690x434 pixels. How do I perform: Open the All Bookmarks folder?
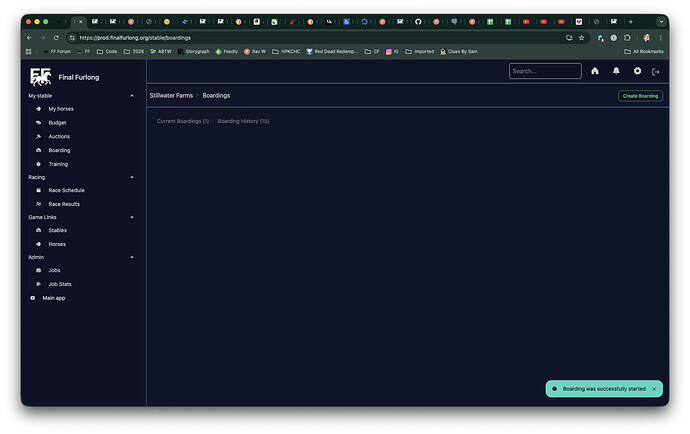(x=644, y=51)
